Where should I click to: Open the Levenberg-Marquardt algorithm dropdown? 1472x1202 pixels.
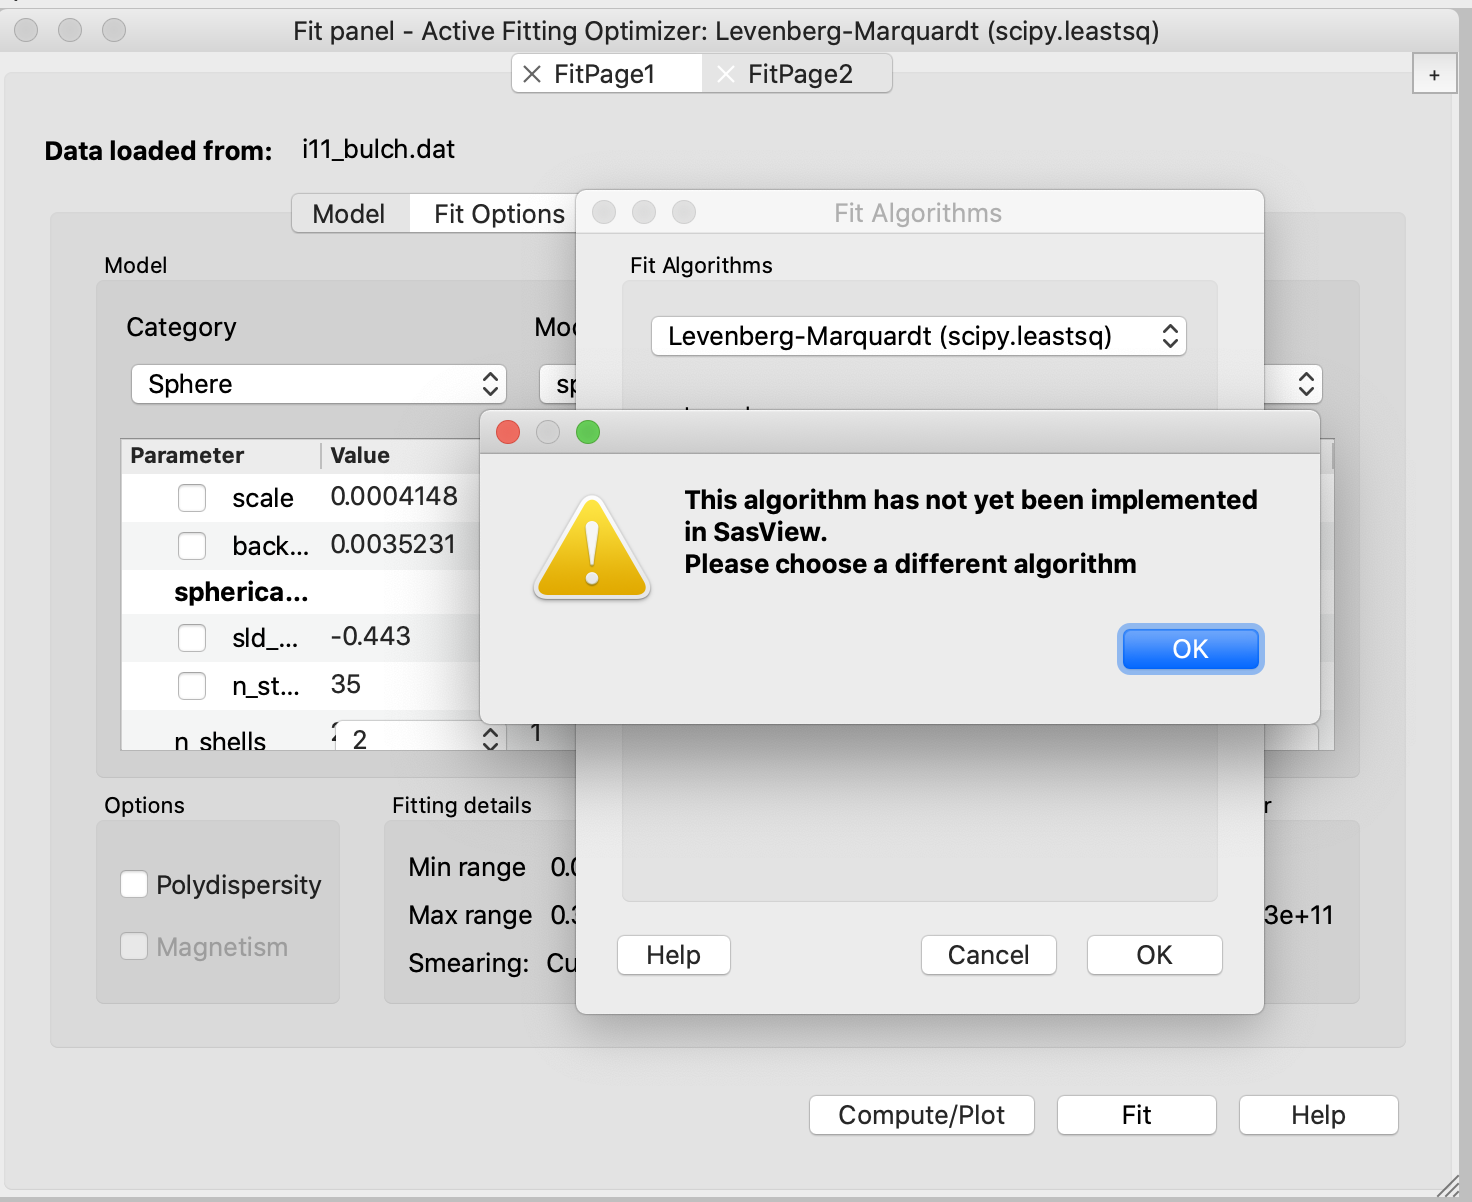(x=917, y=336)
